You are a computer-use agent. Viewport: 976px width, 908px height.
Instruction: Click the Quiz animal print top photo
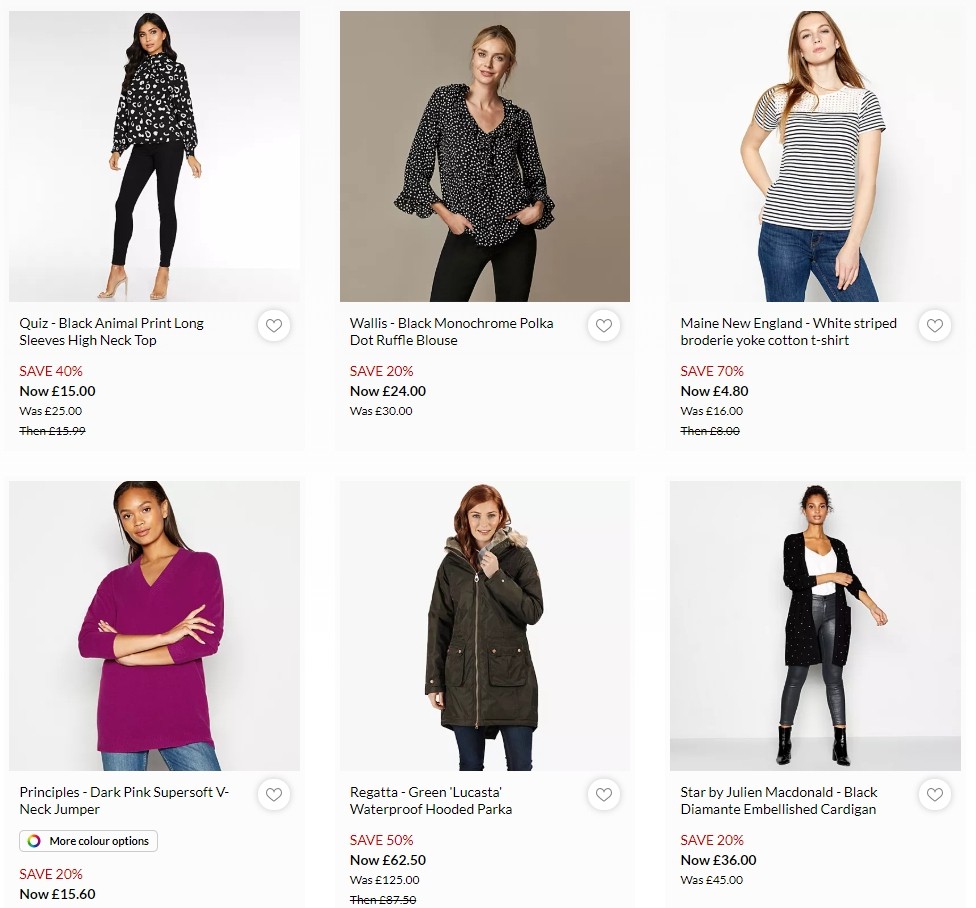[x=154, y=156]
